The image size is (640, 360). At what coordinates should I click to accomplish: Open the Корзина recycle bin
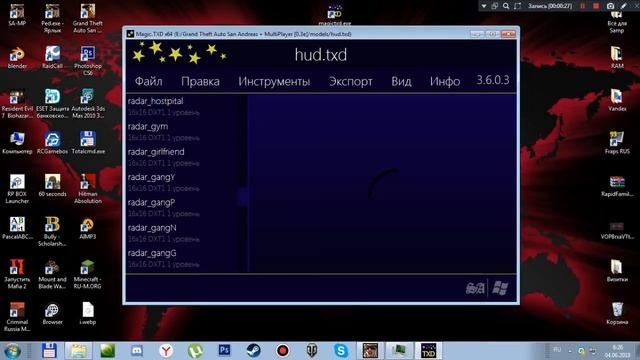(617, 314)
